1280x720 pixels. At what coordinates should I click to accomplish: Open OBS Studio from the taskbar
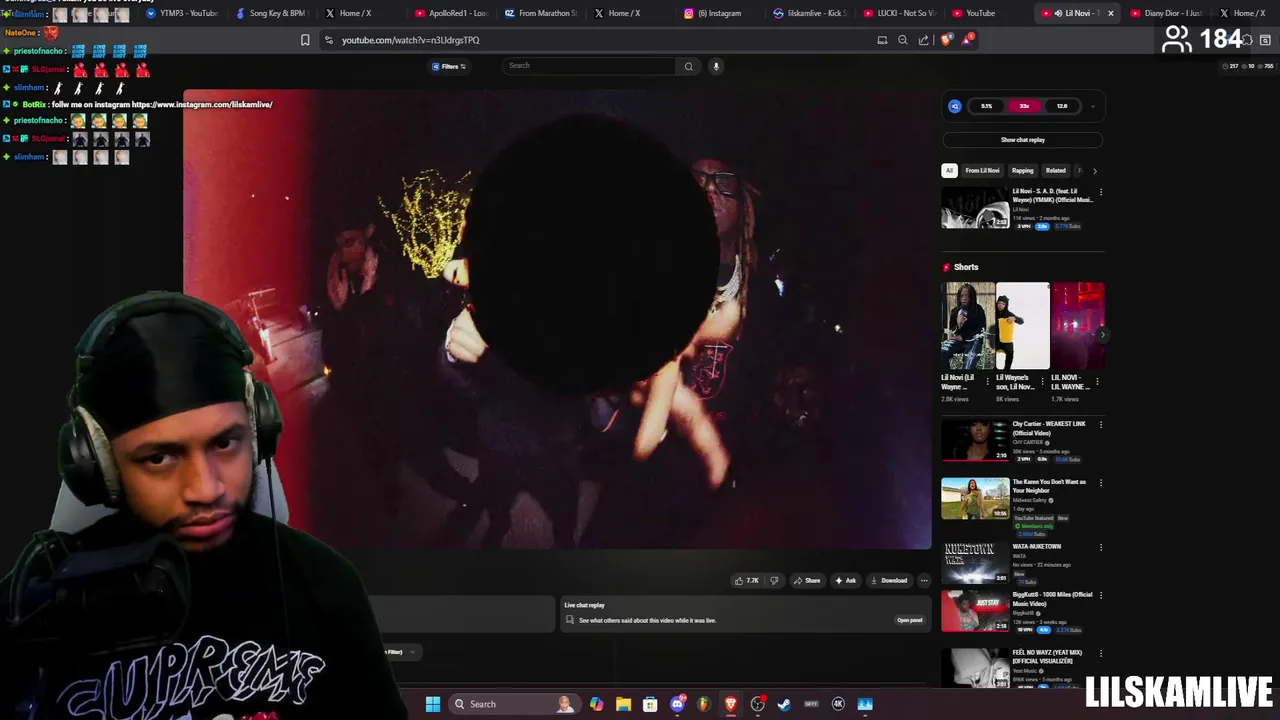point(758,704)
